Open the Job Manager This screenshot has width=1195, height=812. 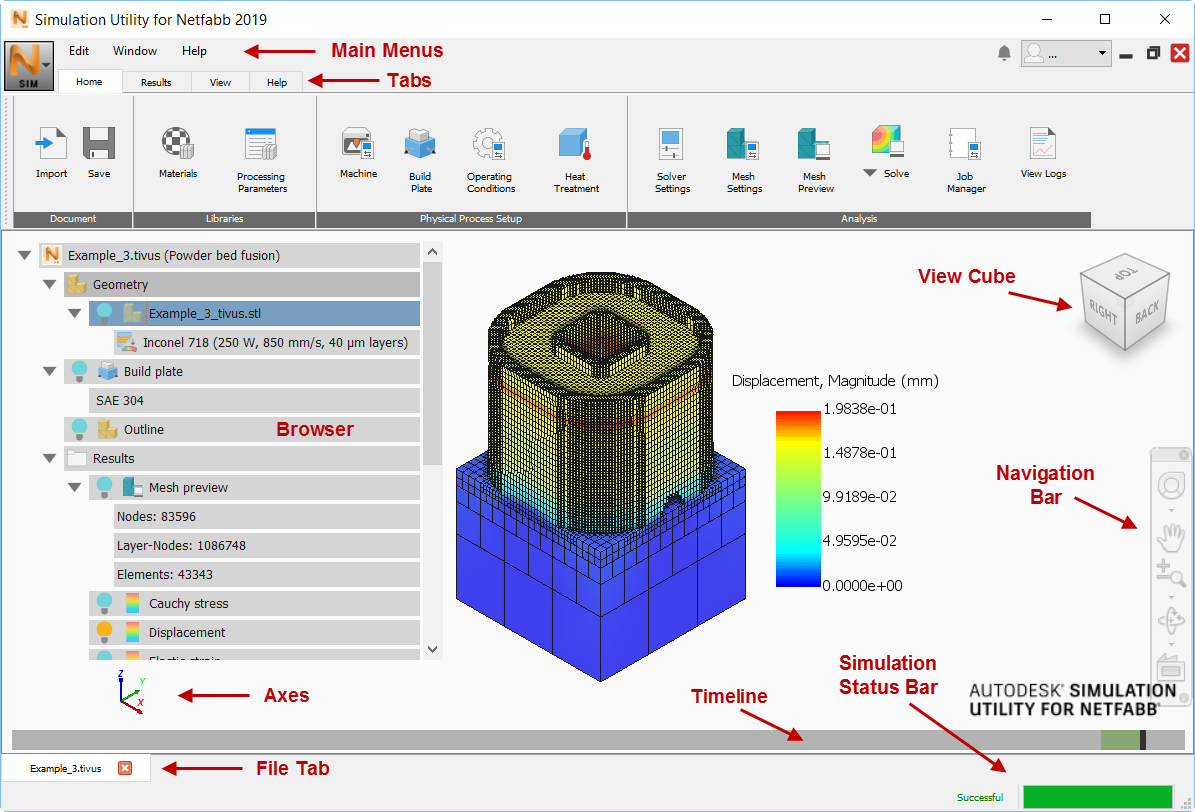click(x=964, y=143)
